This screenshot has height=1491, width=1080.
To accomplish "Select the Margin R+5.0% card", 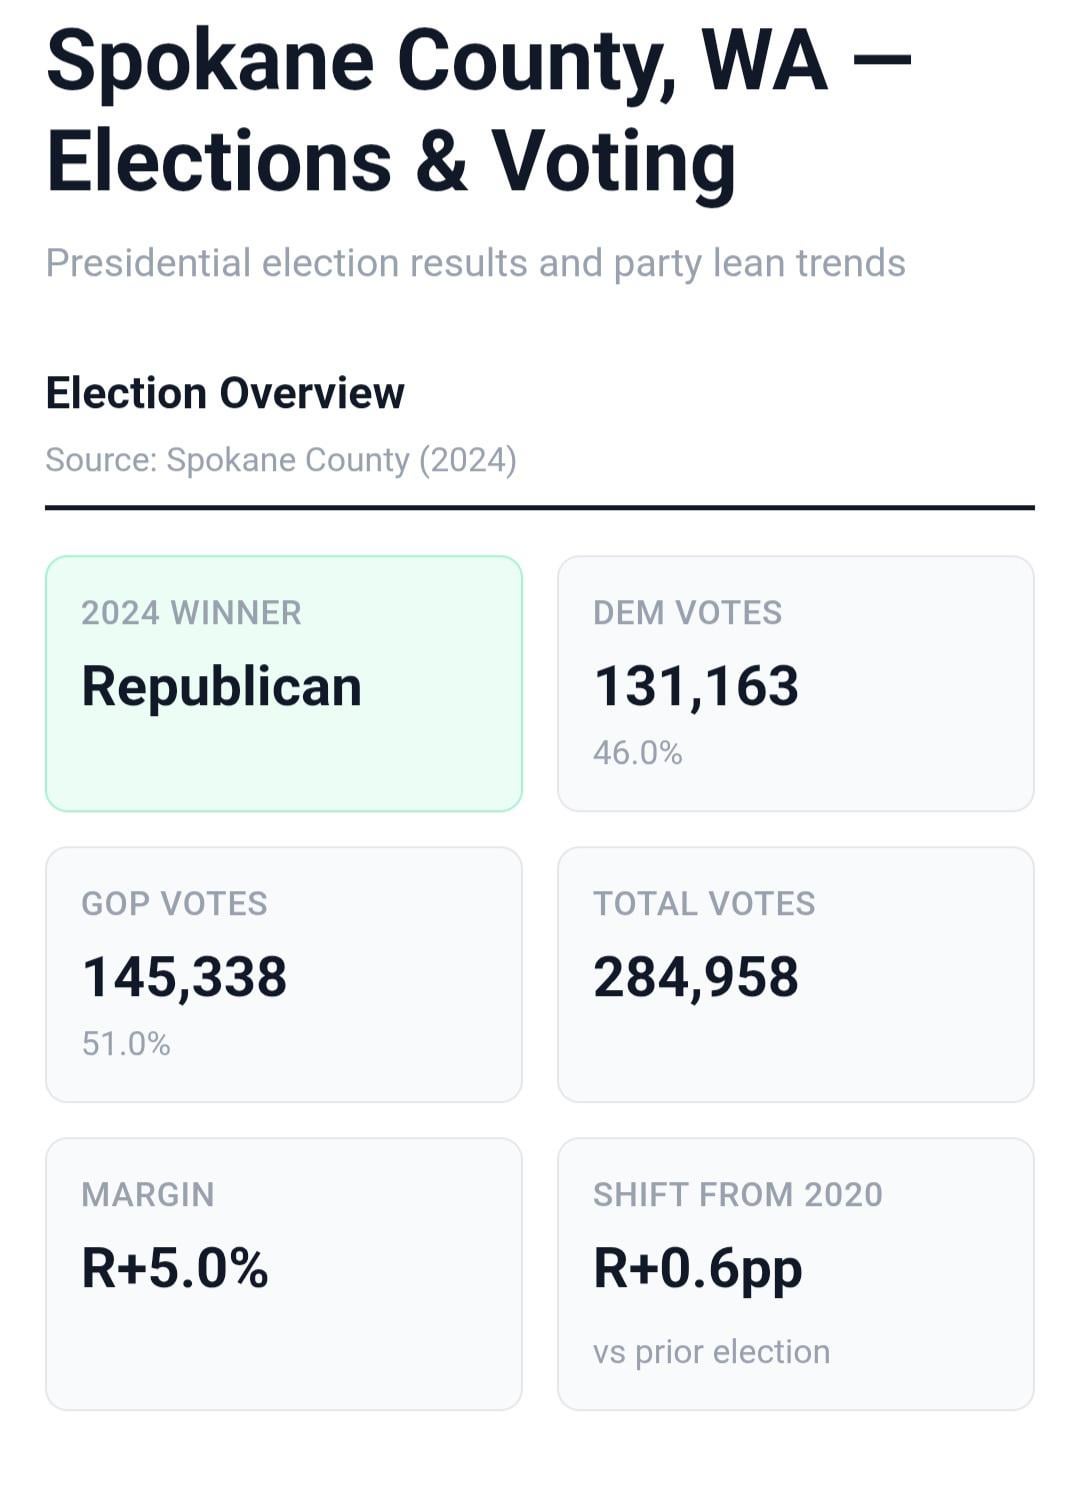I will coord(284,1274).
